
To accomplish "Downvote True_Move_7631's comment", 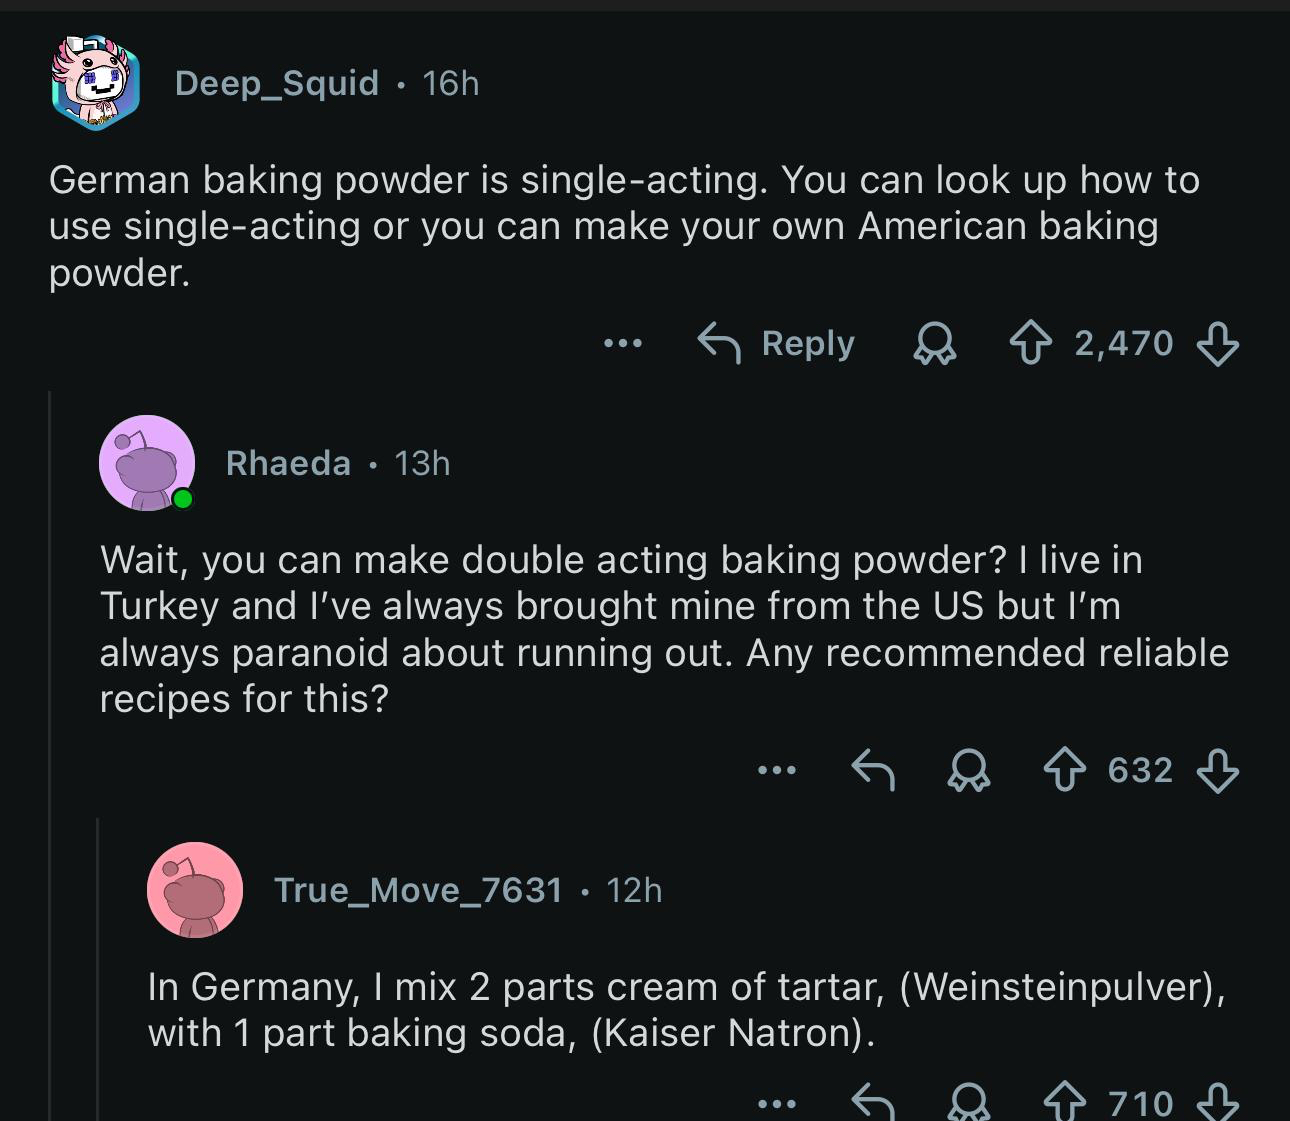I will tap(1217, 1102).
